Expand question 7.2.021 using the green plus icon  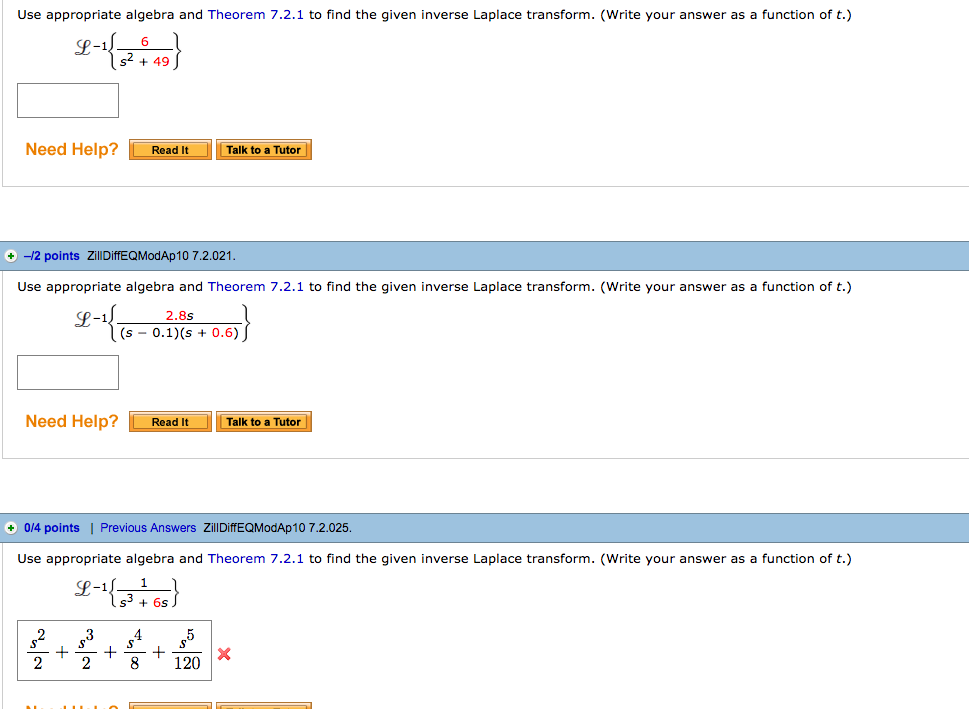pos(9,256)
